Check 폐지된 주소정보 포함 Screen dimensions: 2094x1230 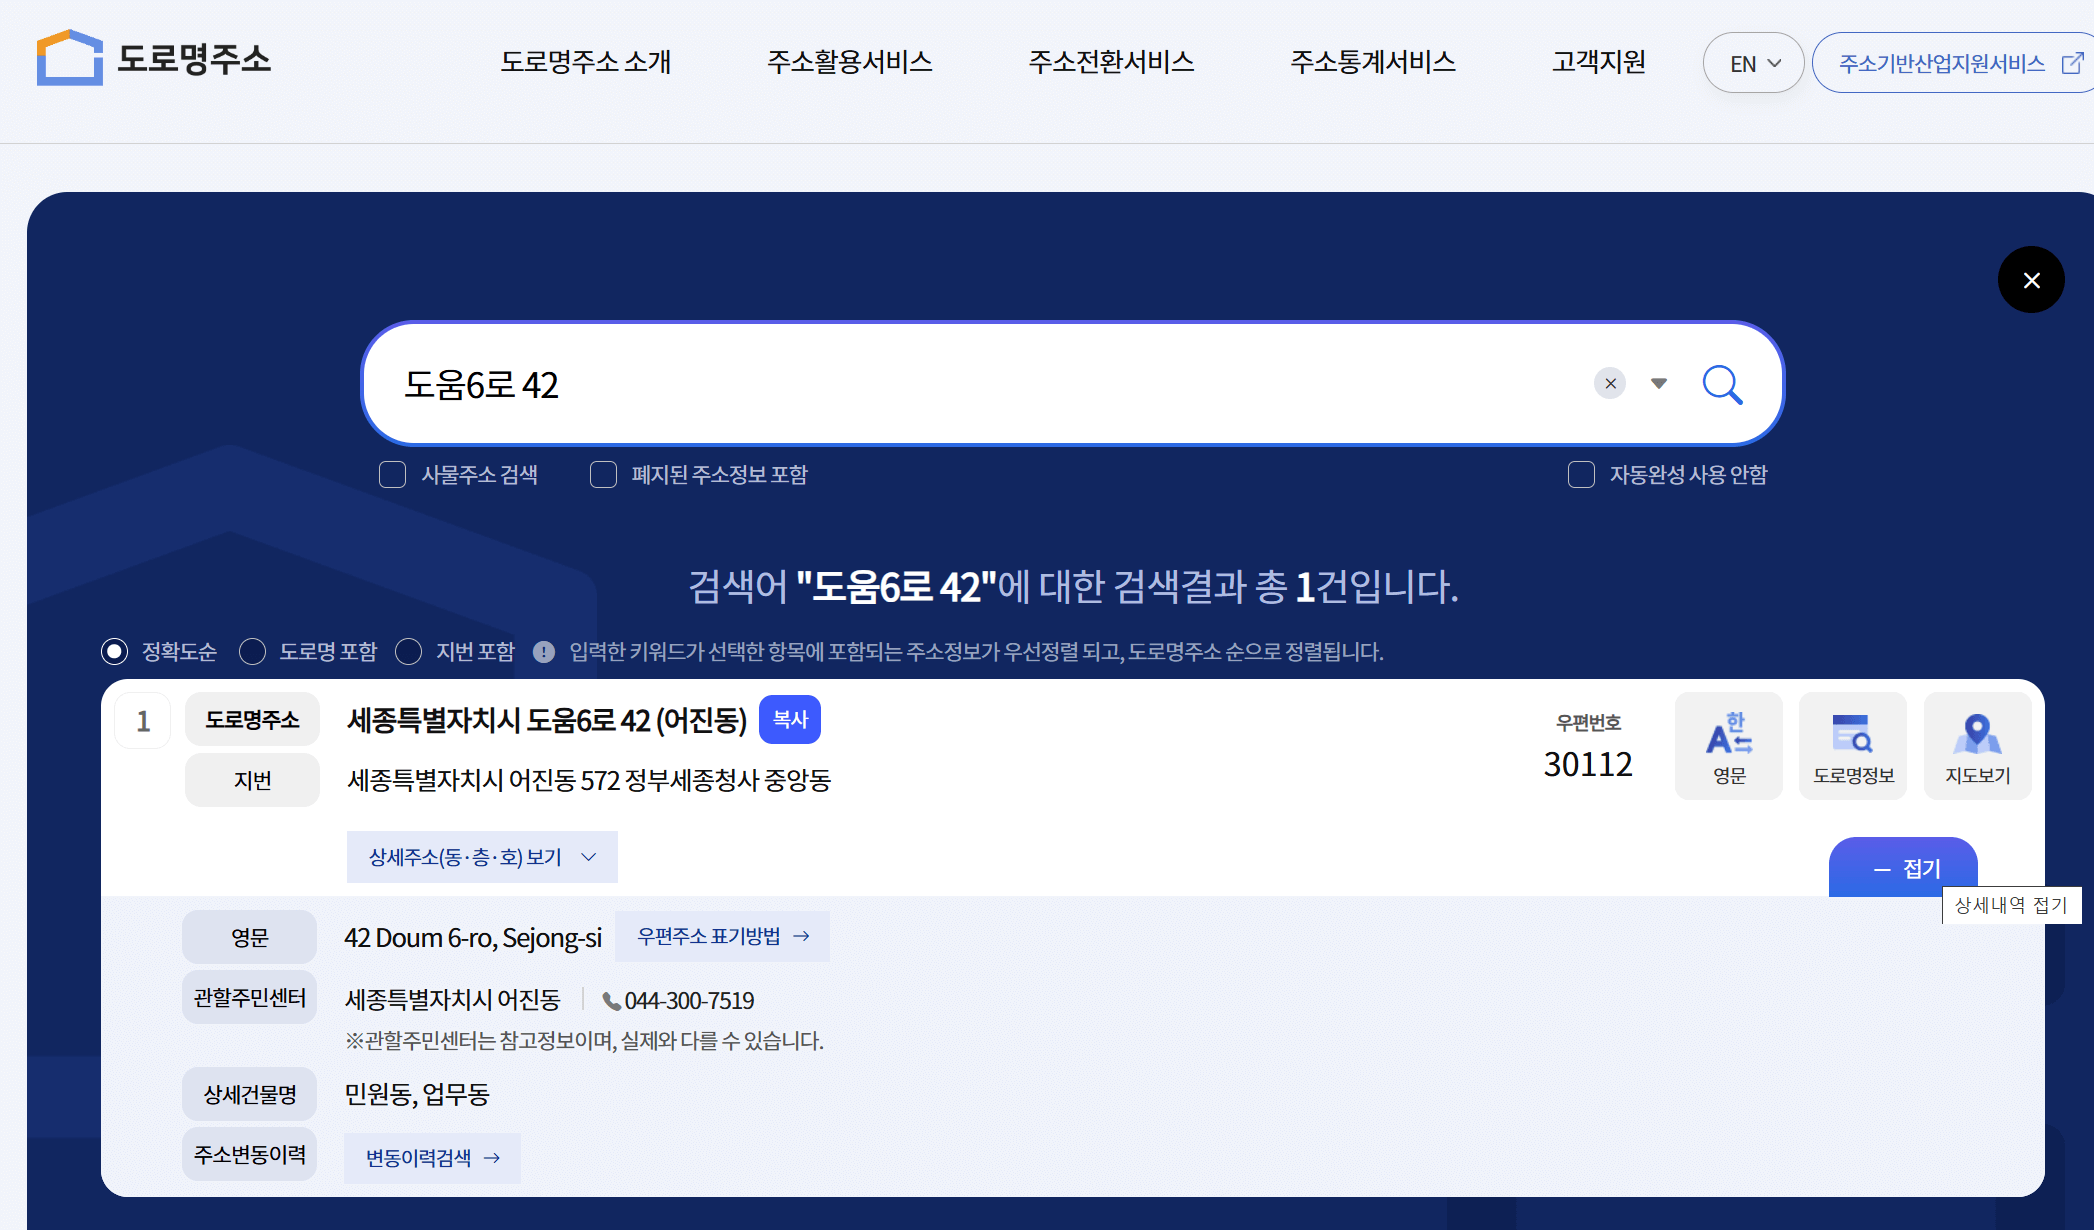pos(603,475)
